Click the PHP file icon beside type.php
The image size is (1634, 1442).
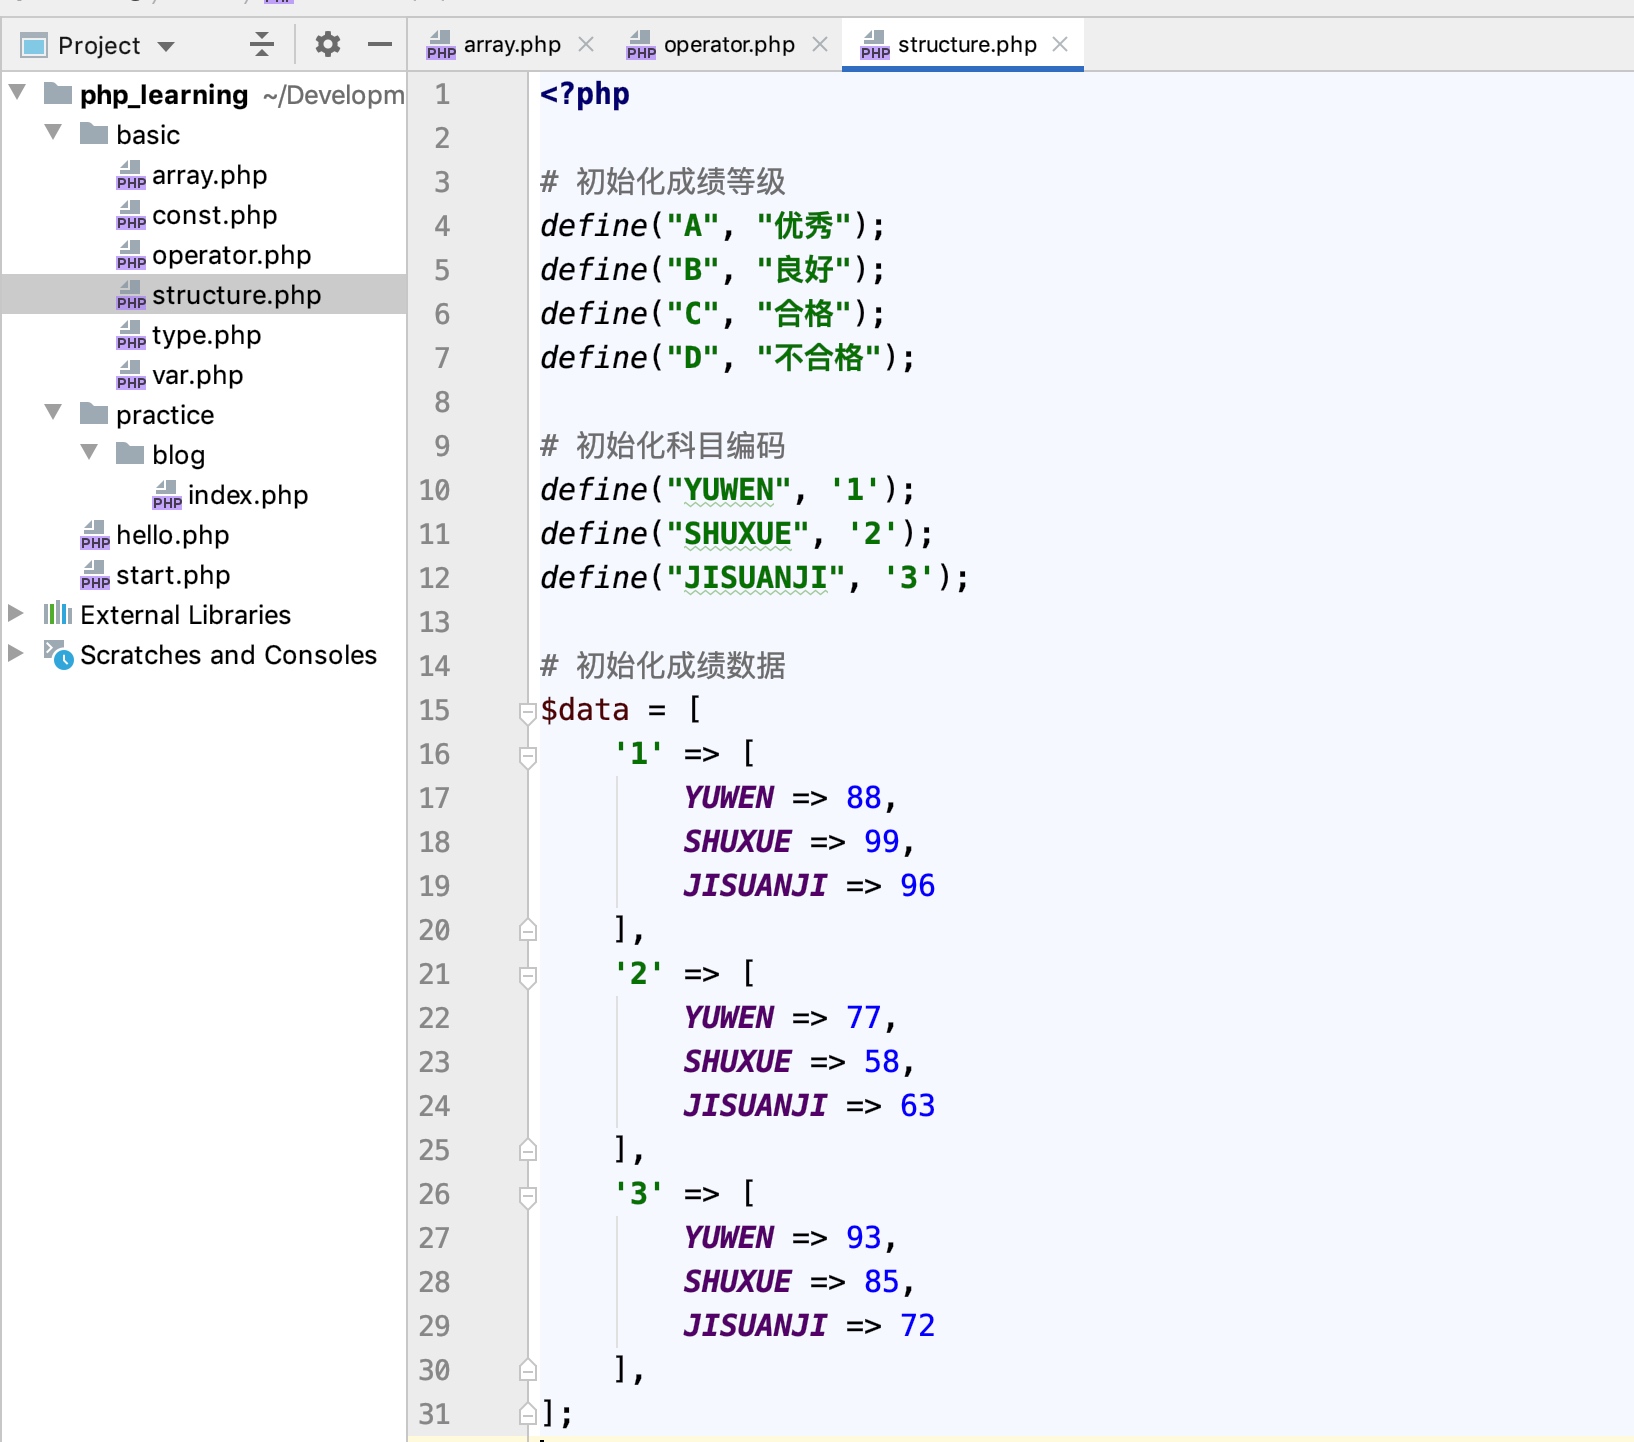pyautogui.click(x=131, y=335)
